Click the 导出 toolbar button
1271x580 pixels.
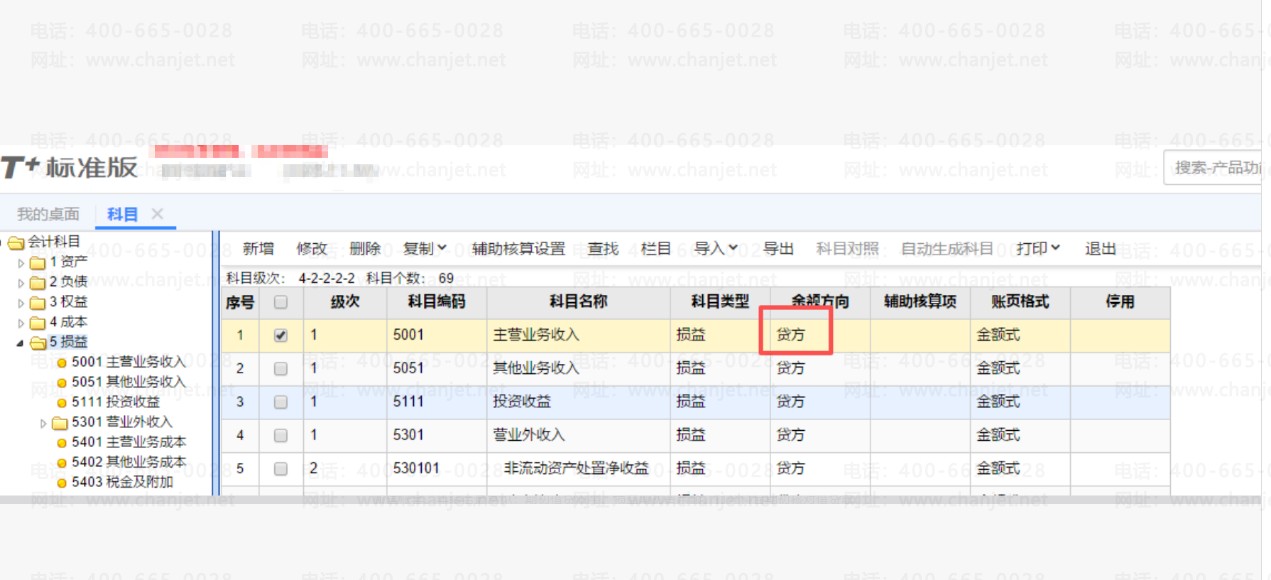(778, 248)
